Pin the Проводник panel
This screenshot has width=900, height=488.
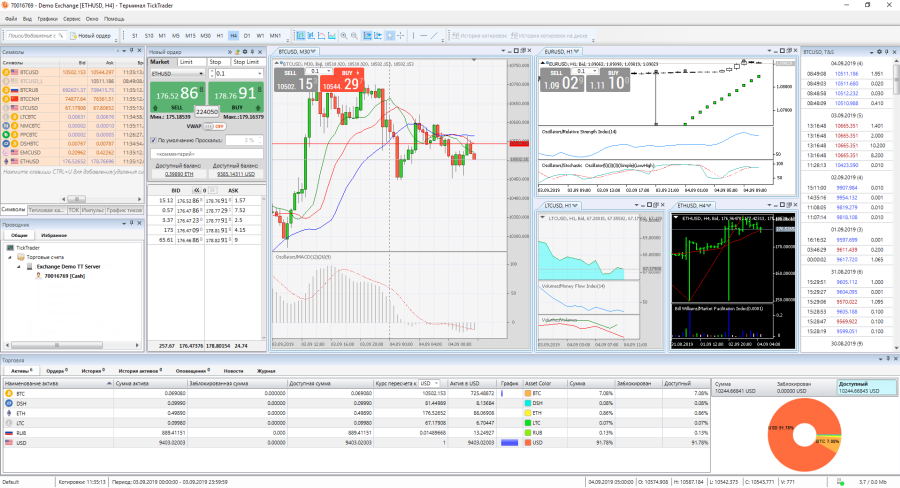(x=131, y=223)
